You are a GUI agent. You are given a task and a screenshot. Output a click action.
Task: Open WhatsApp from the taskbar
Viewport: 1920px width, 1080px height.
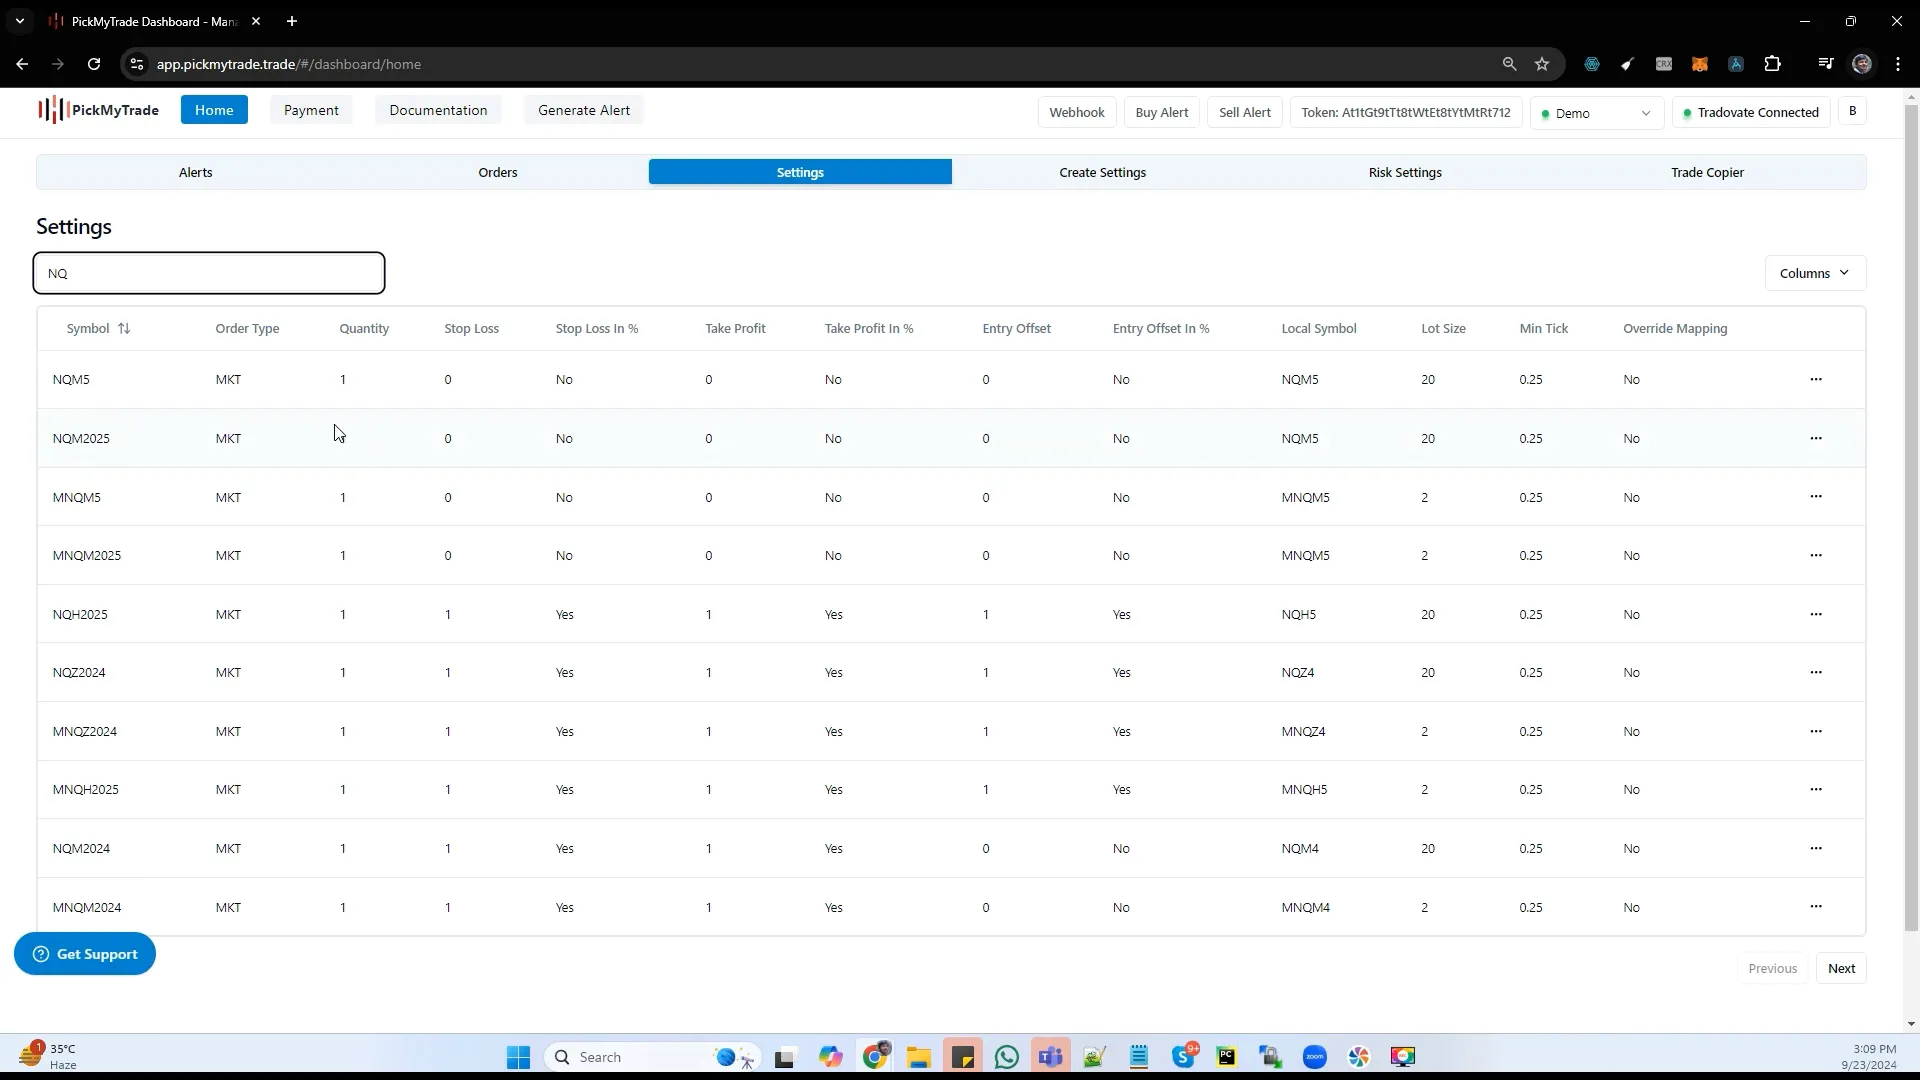coord(1007,1057)
